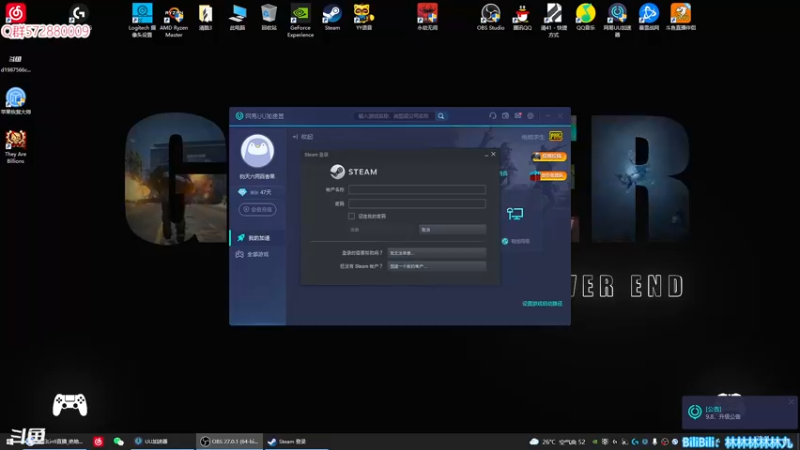Open the They Are Billions desktop shortcut
This screenshot has width=800, height=450.
[x=15, y=147]
